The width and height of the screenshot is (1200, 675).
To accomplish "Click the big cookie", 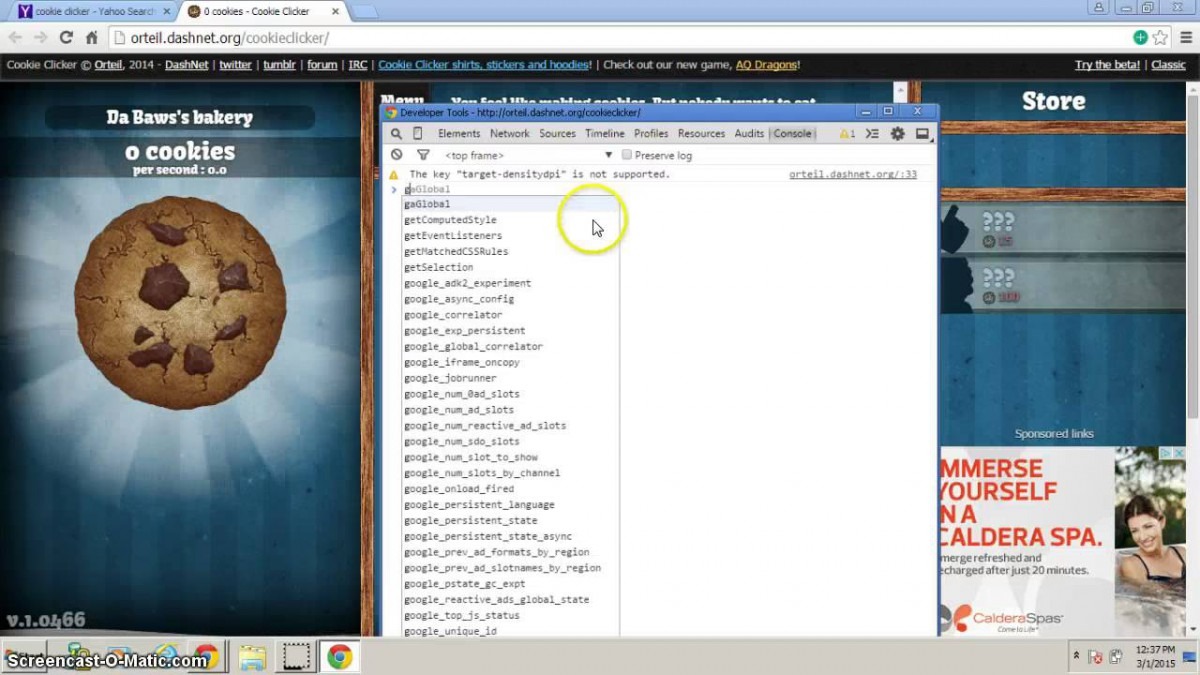I will pos(180,303).
